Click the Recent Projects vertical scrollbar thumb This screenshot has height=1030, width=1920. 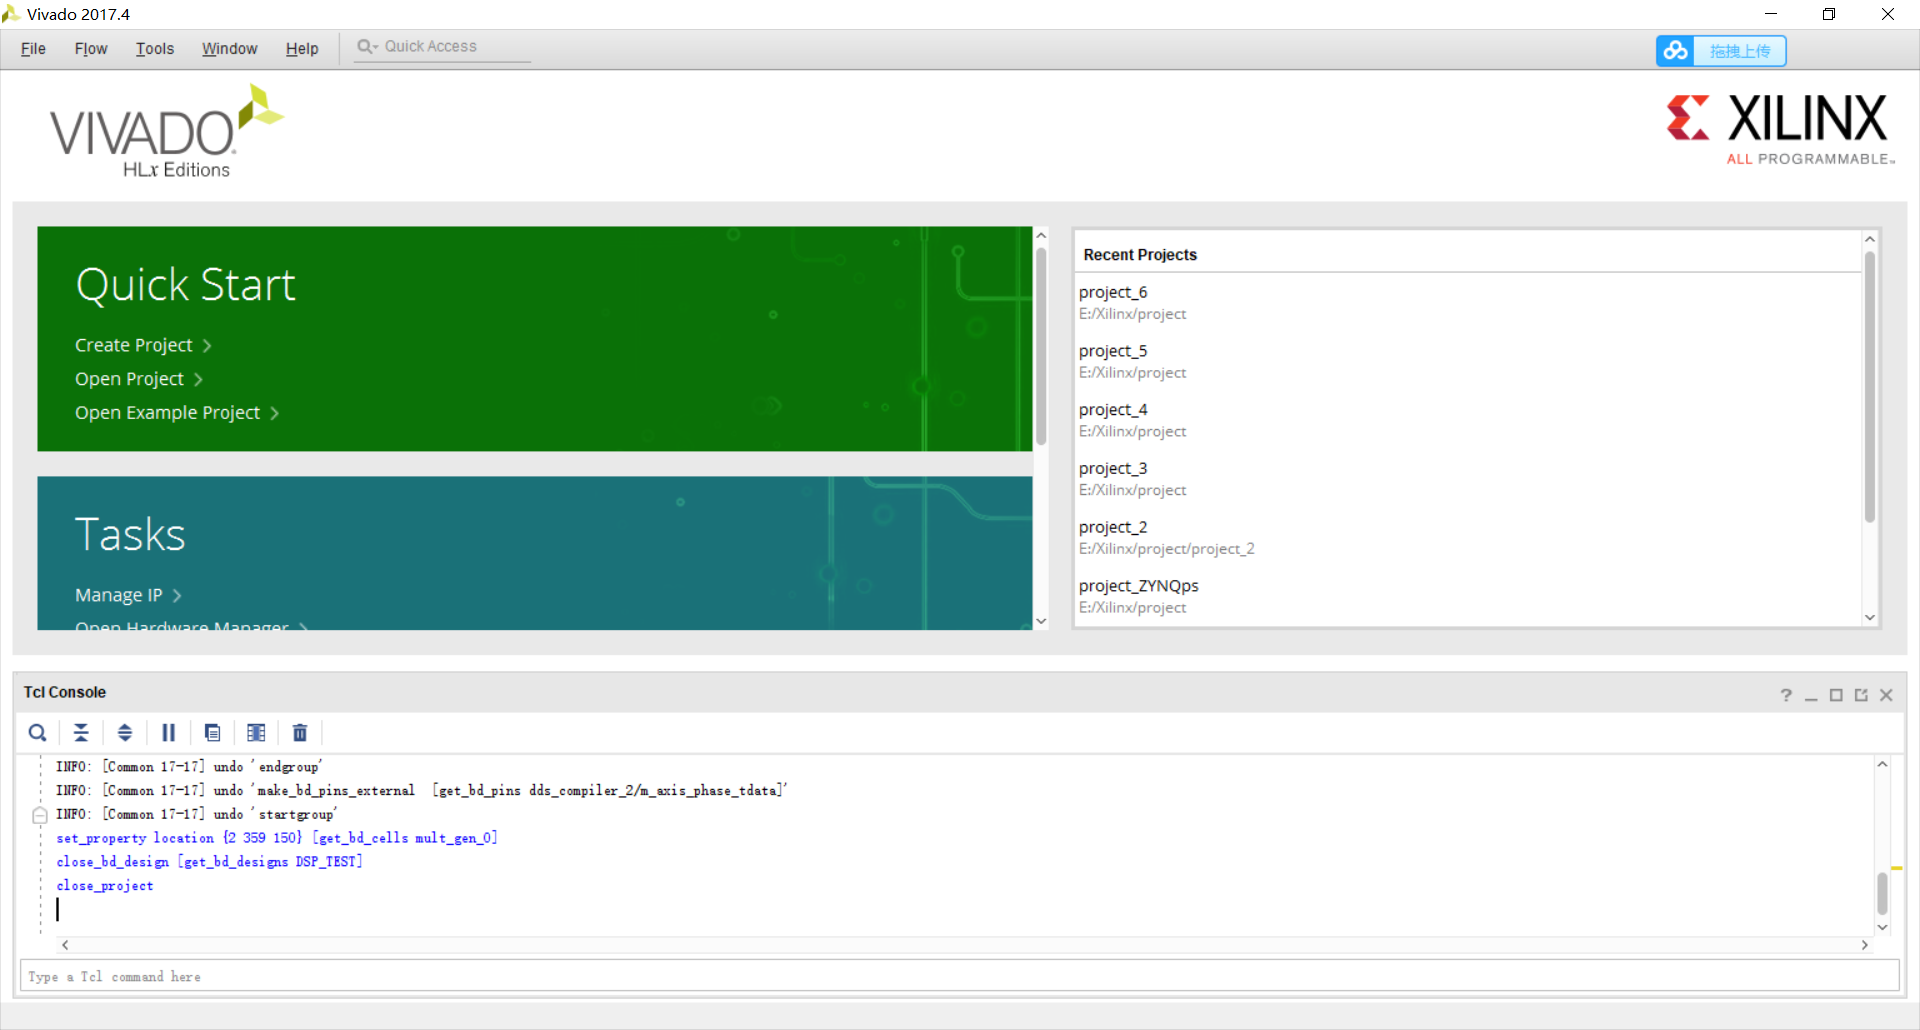click(x=1870, y=386)
